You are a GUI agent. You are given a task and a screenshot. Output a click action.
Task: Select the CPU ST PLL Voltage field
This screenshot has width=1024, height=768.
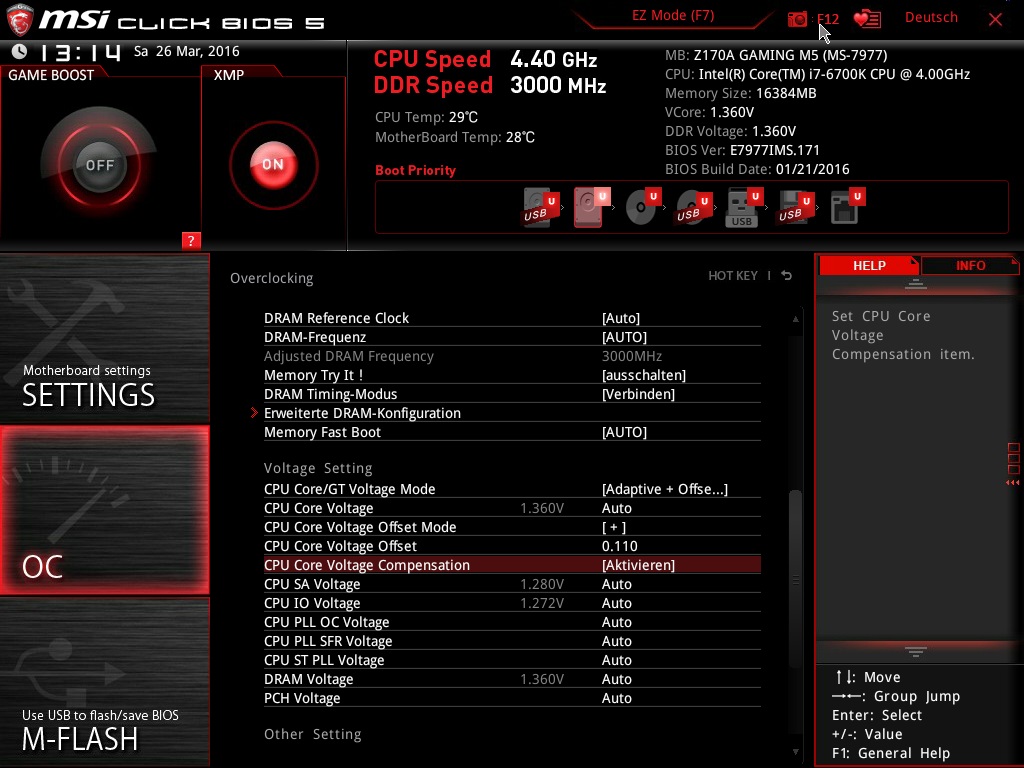click(512, 660)
